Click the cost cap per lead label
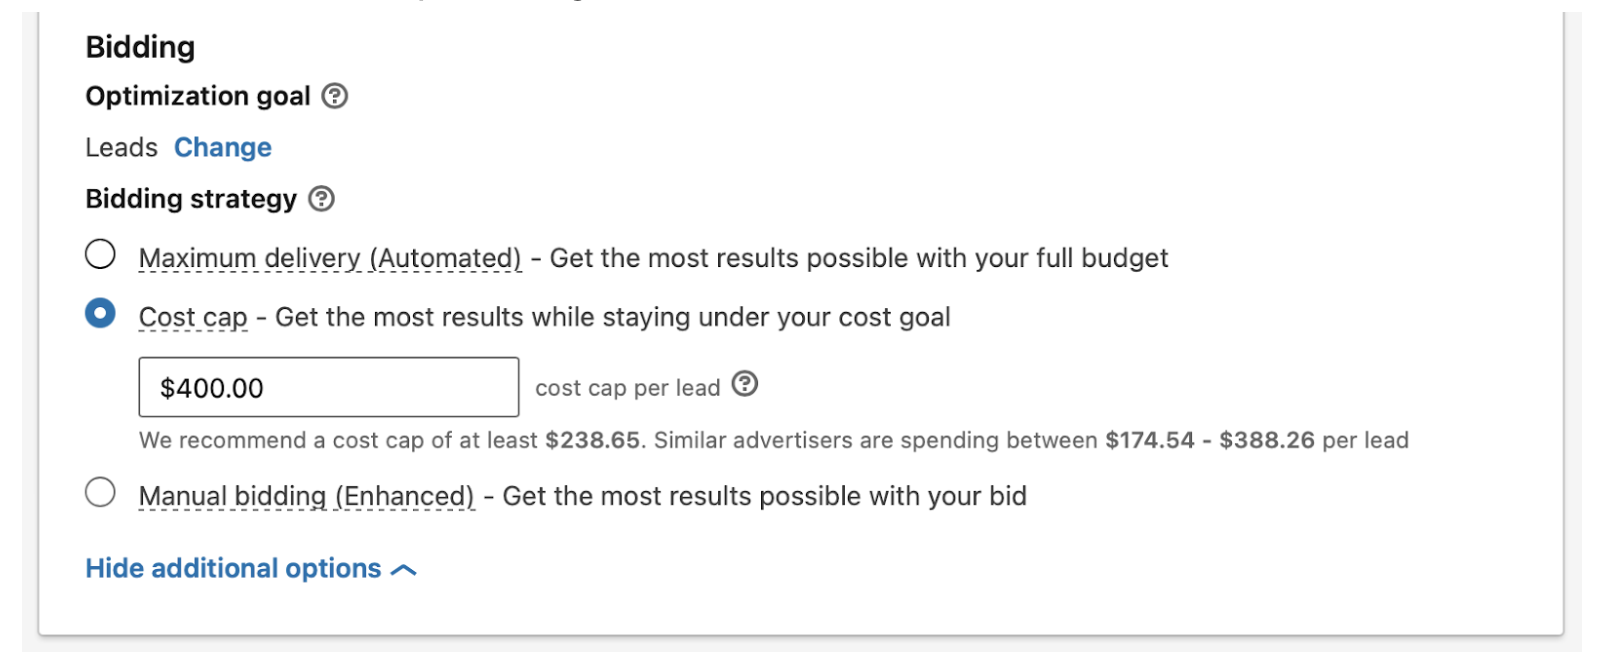1602x662 pixels. pyautogui.click(x=628, y=387)
